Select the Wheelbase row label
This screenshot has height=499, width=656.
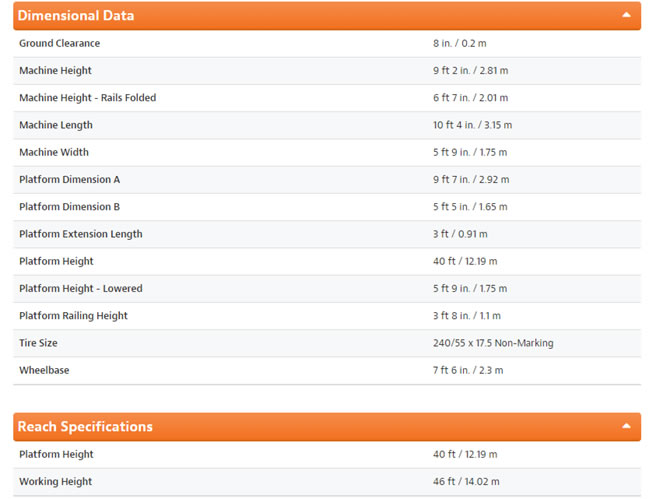coord(44,370)
